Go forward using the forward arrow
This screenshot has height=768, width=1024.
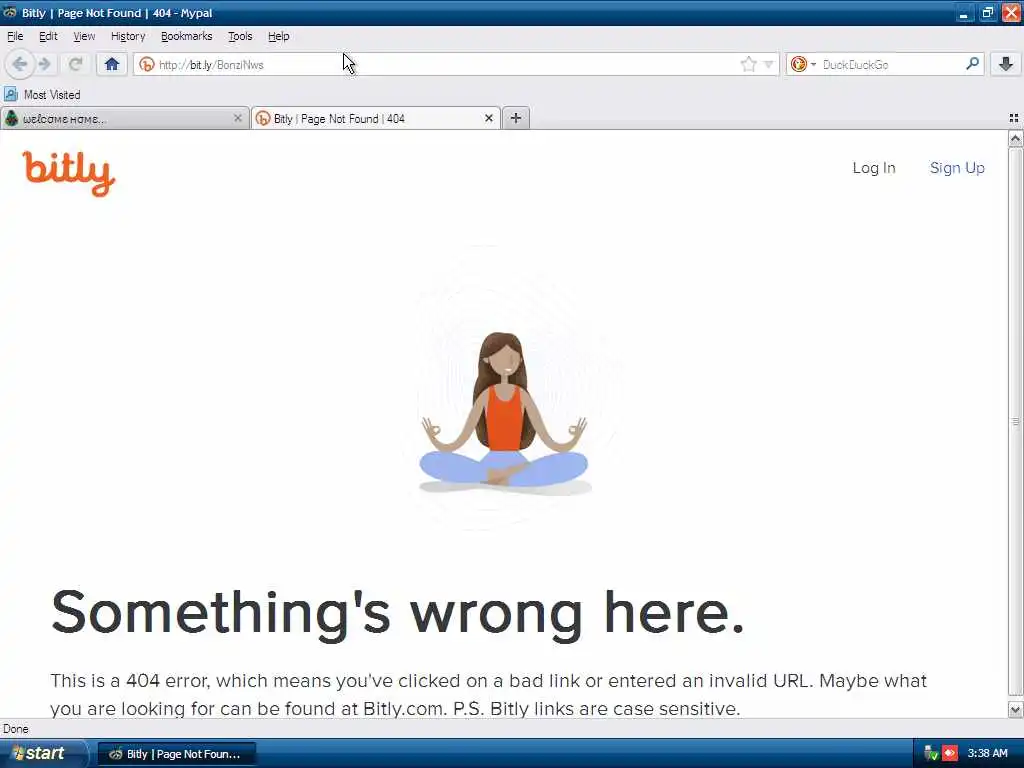44,64
